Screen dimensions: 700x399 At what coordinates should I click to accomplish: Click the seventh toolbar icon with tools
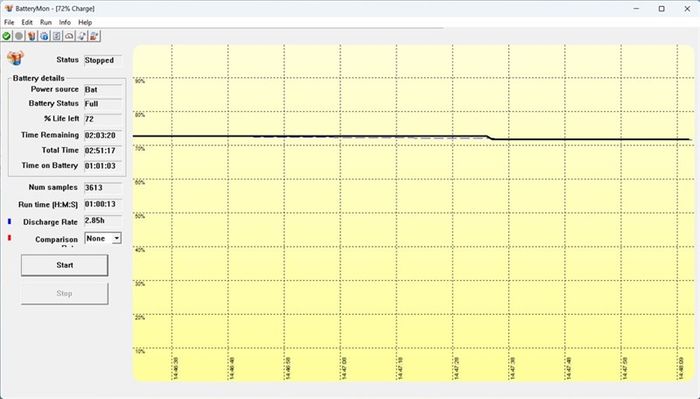tap(81, 36)
